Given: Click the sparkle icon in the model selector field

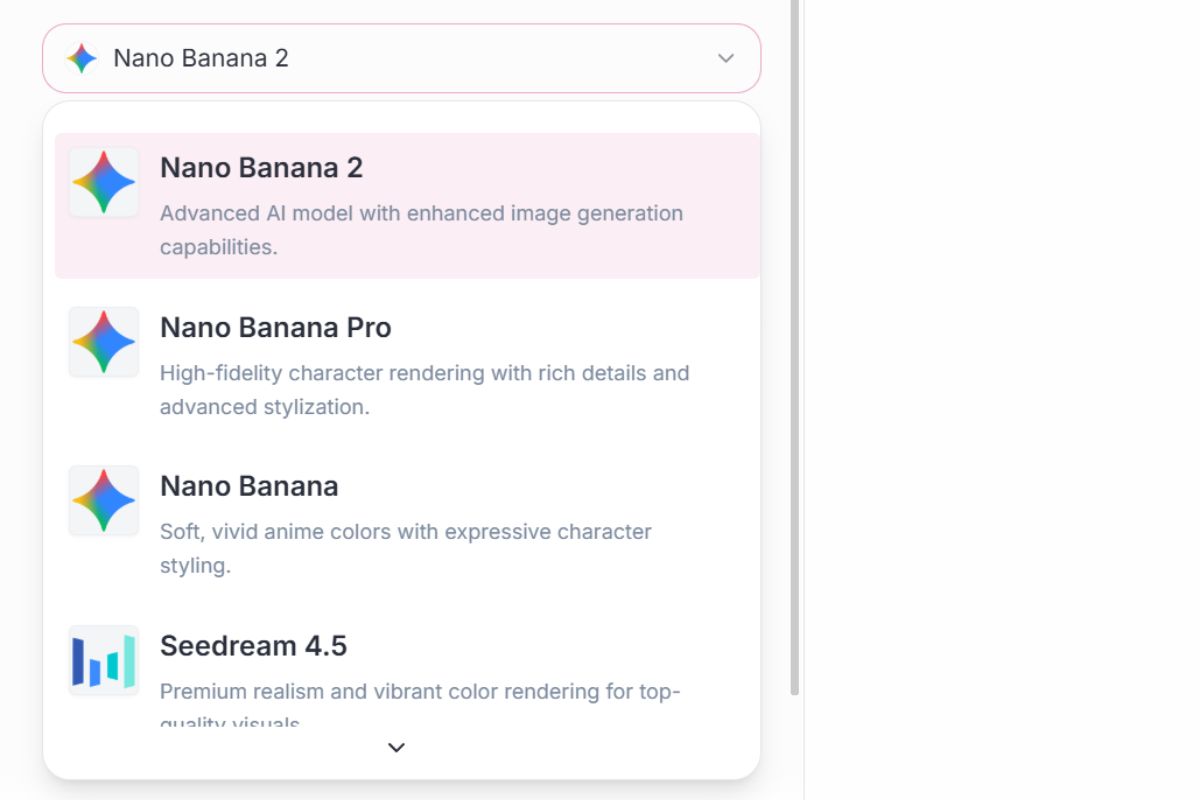Looking at the screenshot, I should click(82, 58).
